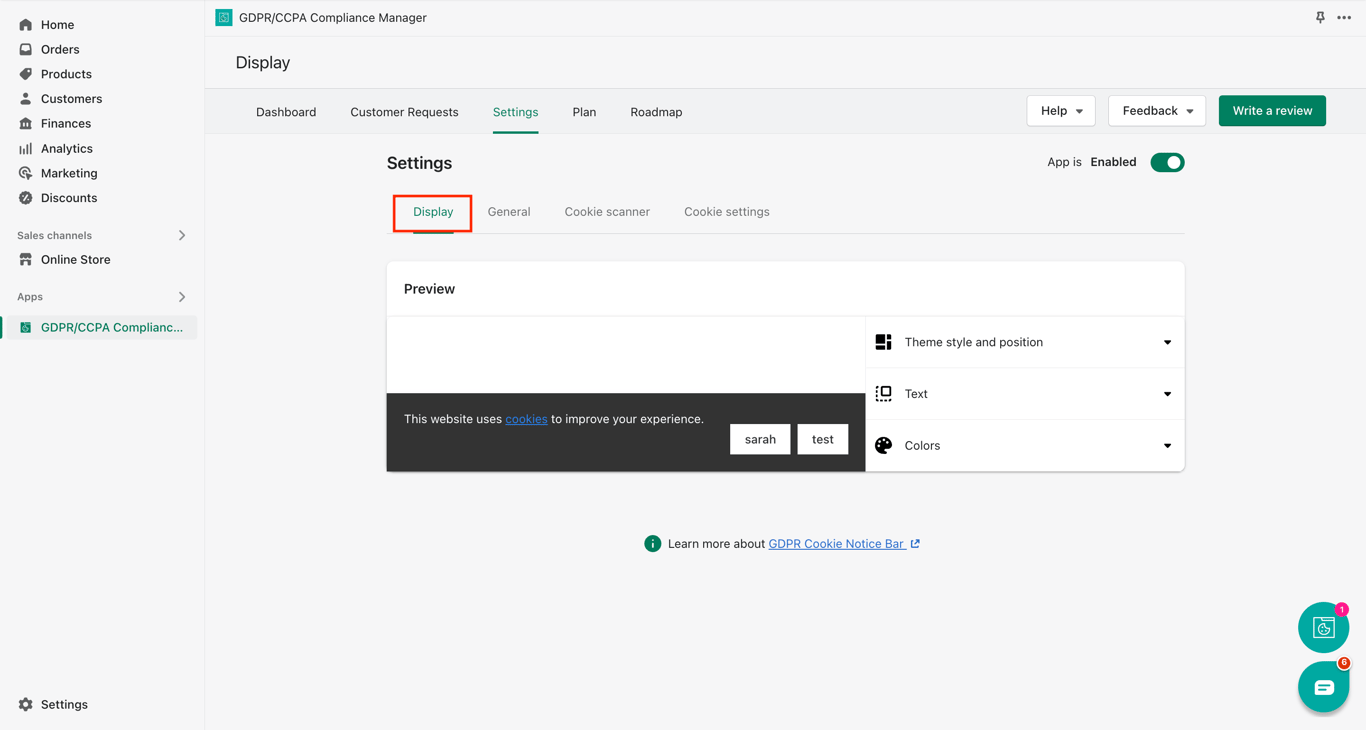Select GDPR/CCPA Compliance app in sidebar
Image resolution: width=1366 pixels, height=730 pixels.
tap(100, 328)
